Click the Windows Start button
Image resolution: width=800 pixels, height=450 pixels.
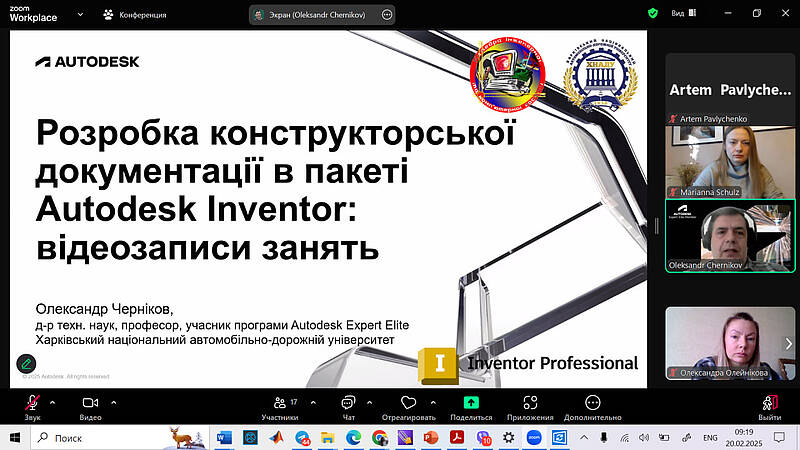[15, 438]
